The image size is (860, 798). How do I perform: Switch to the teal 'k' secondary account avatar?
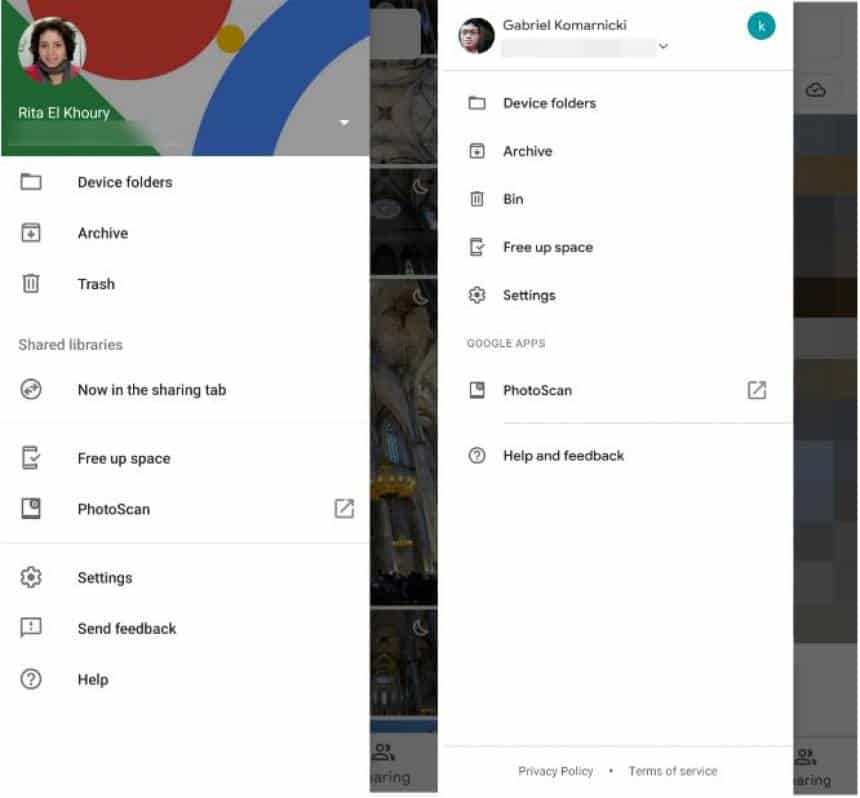(761, 26)
